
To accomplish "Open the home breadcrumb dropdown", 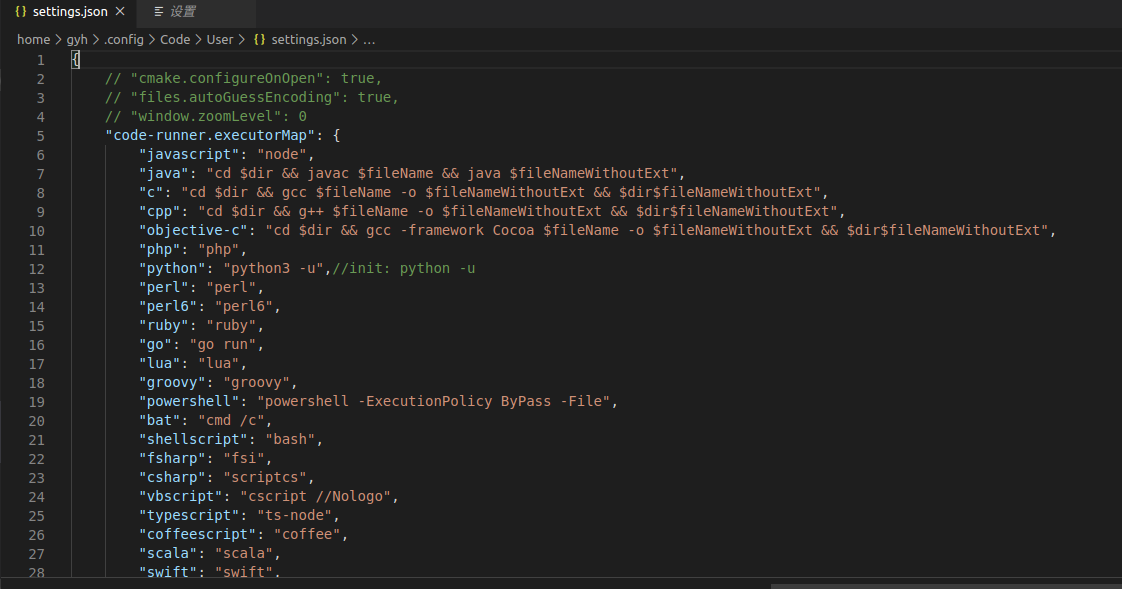I will (33, 39).
